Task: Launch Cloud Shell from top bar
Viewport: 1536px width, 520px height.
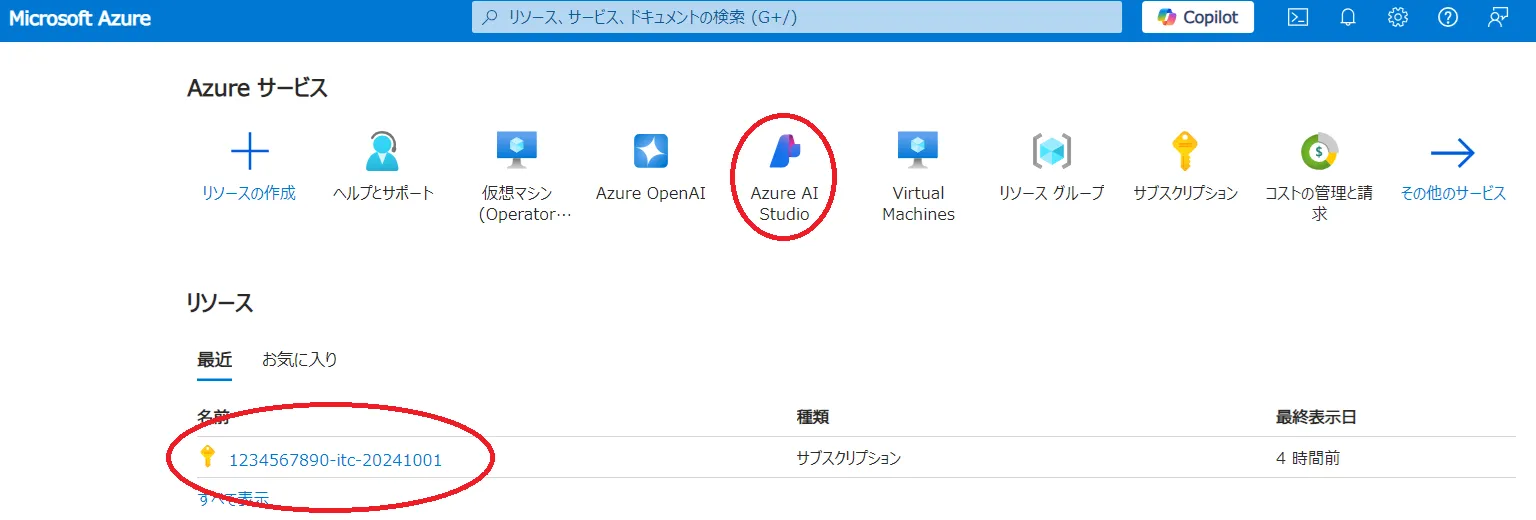Action: tap(1298, 17)
